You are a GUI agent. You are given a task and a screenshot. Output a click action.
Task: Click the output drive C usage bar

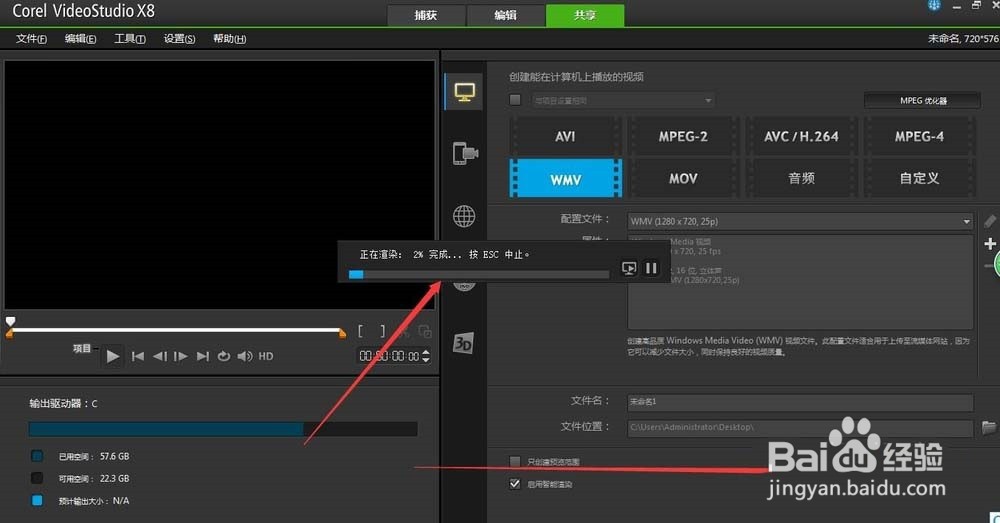(223, 429)
